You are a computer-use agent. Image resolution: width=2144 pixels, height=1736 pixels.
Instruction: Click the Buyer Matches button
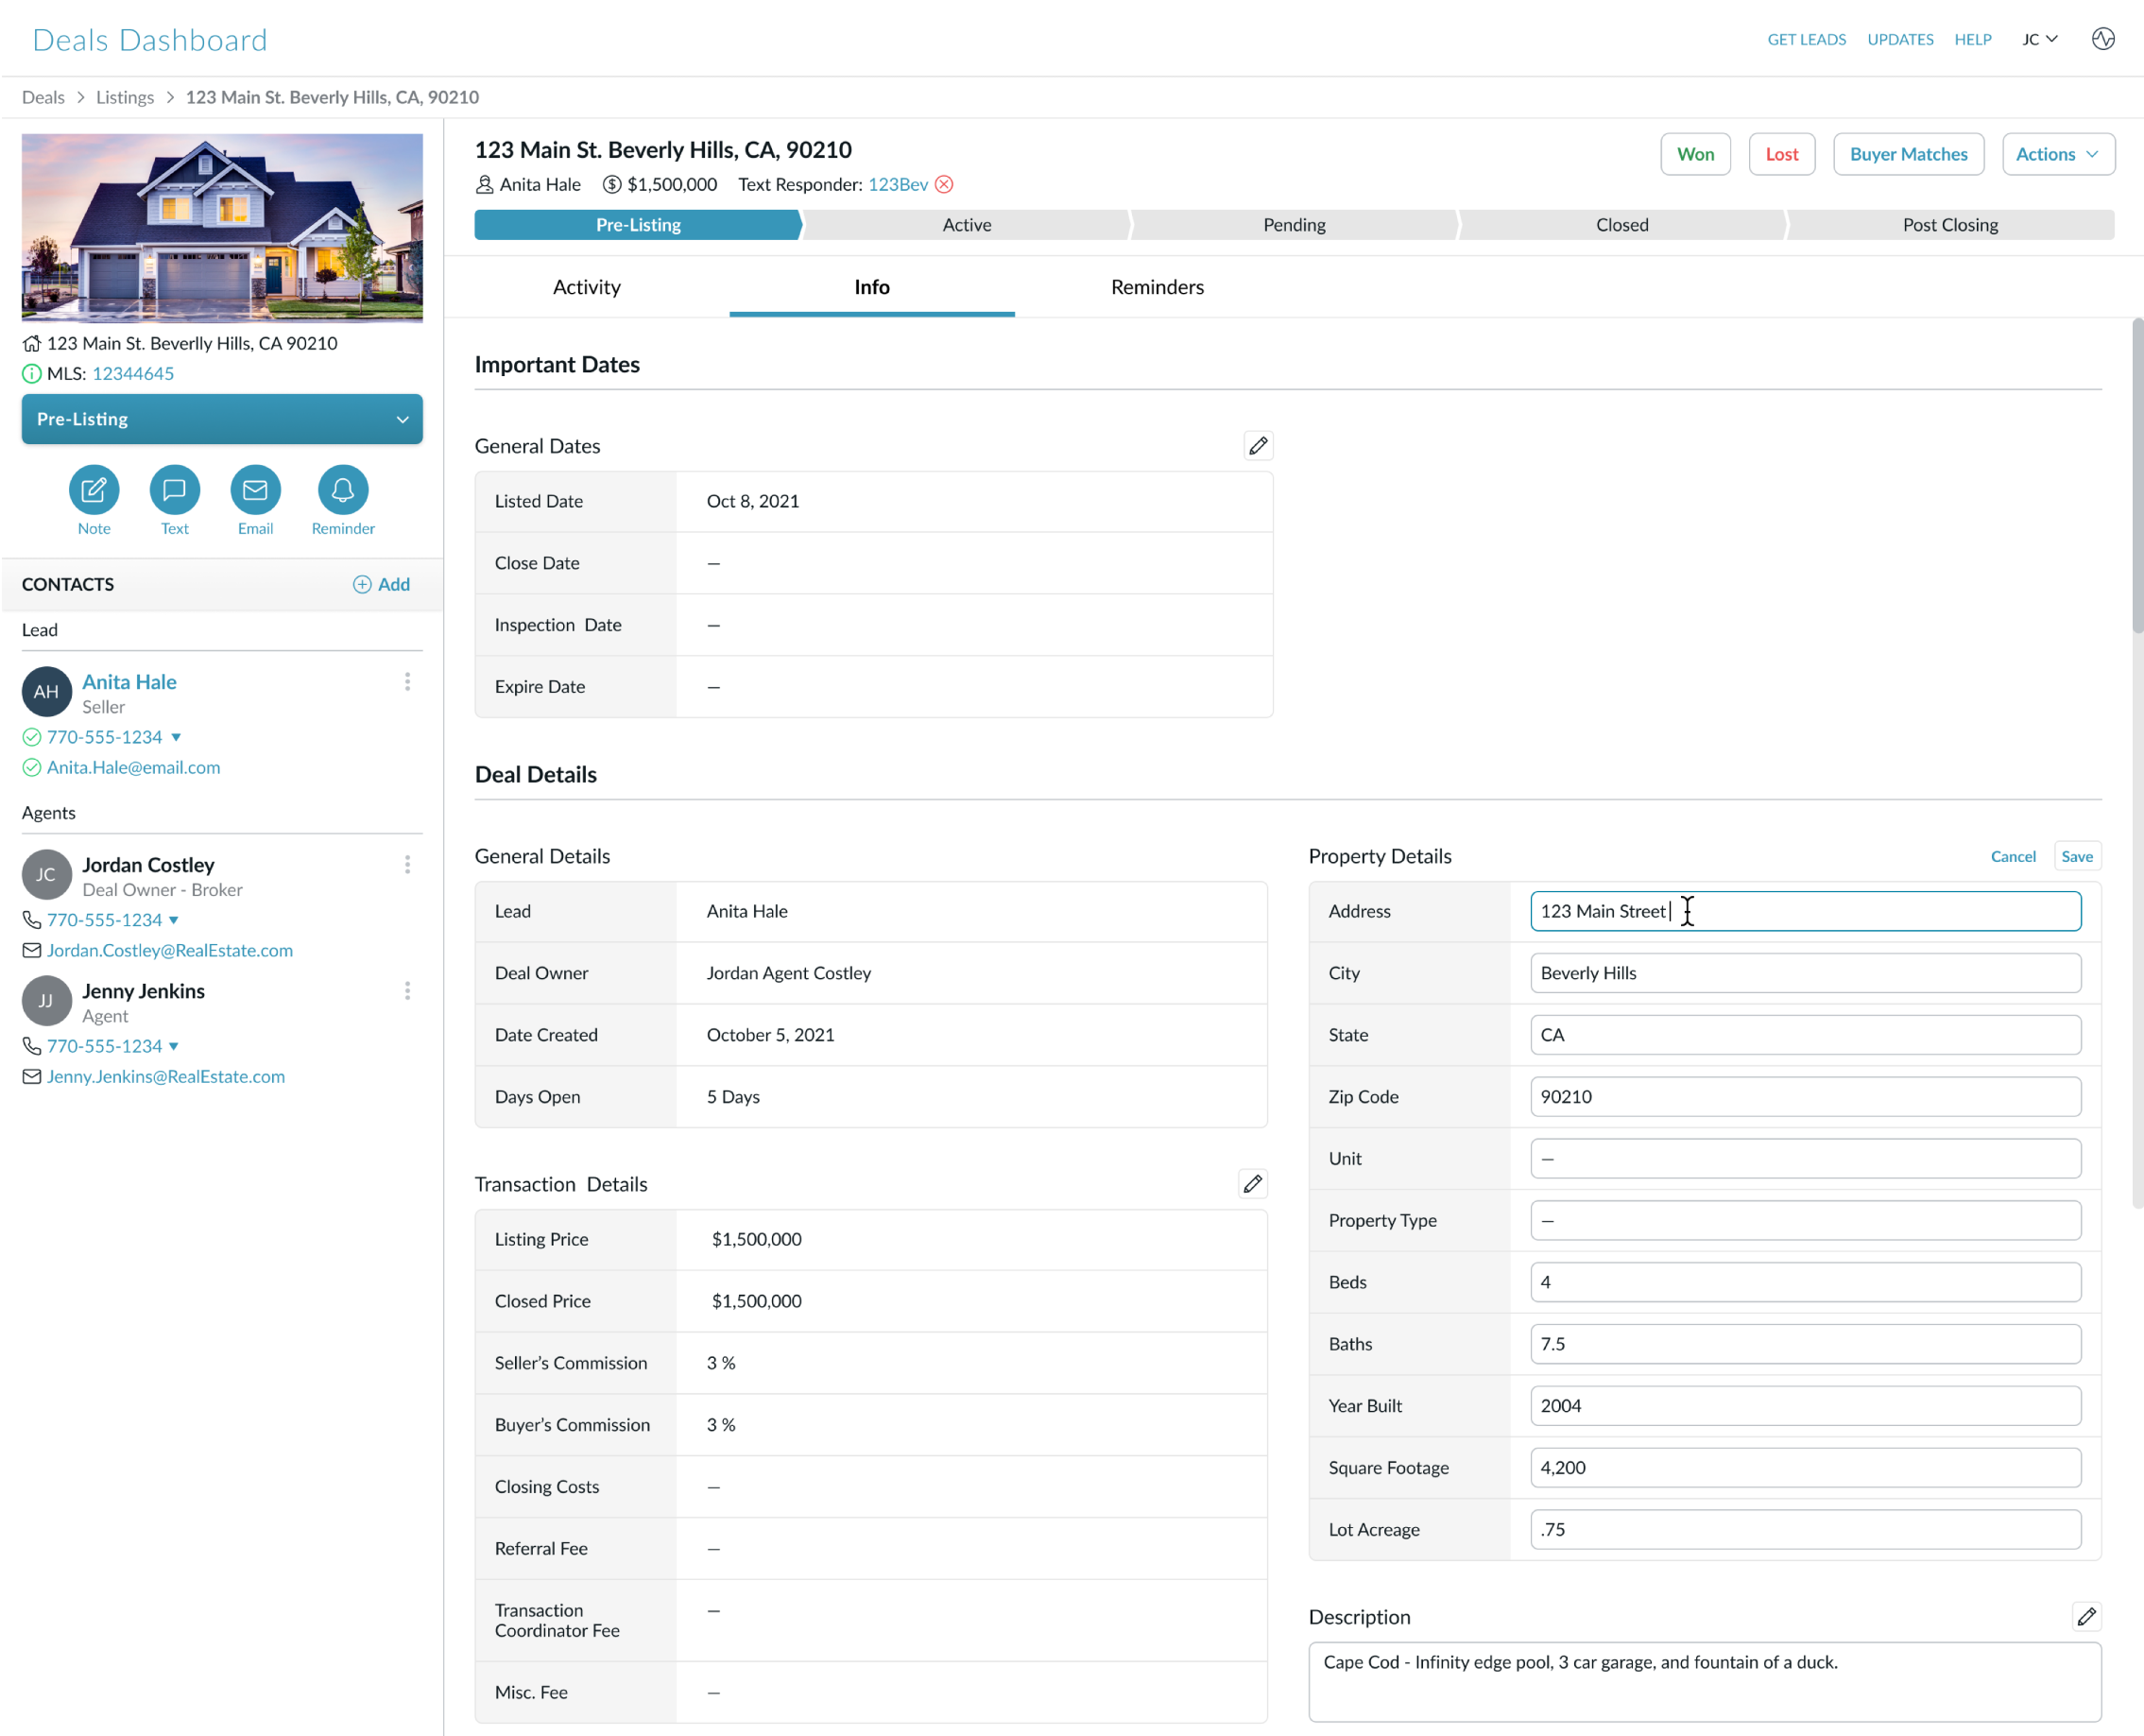tap(1909, 154)
